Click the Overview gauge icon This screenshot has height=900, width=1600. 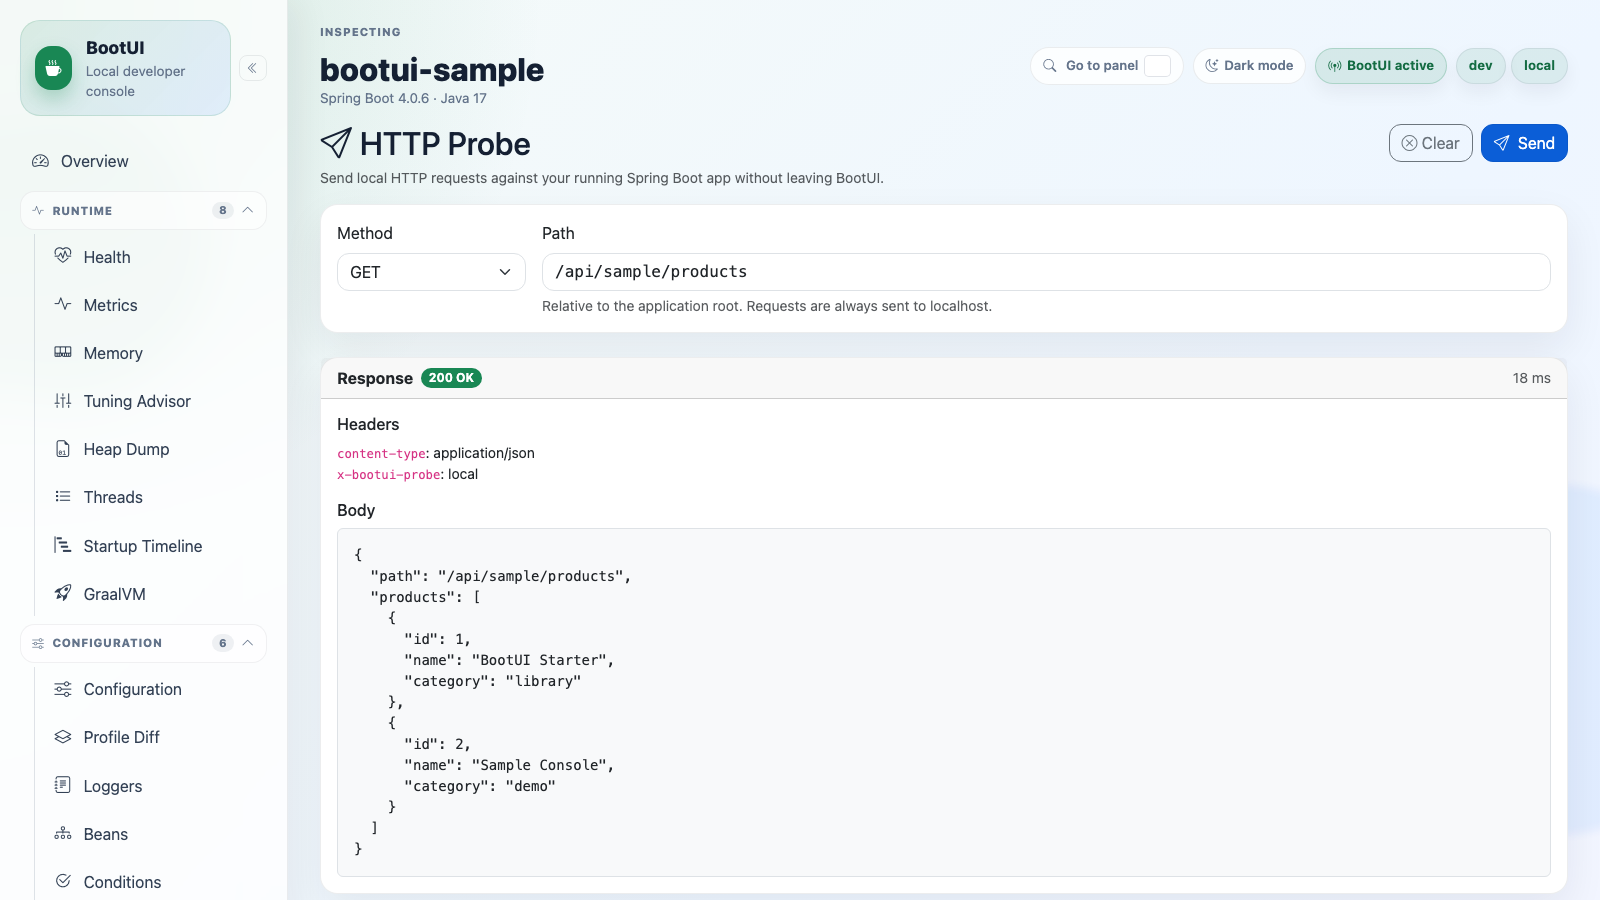tap(40, 161)
